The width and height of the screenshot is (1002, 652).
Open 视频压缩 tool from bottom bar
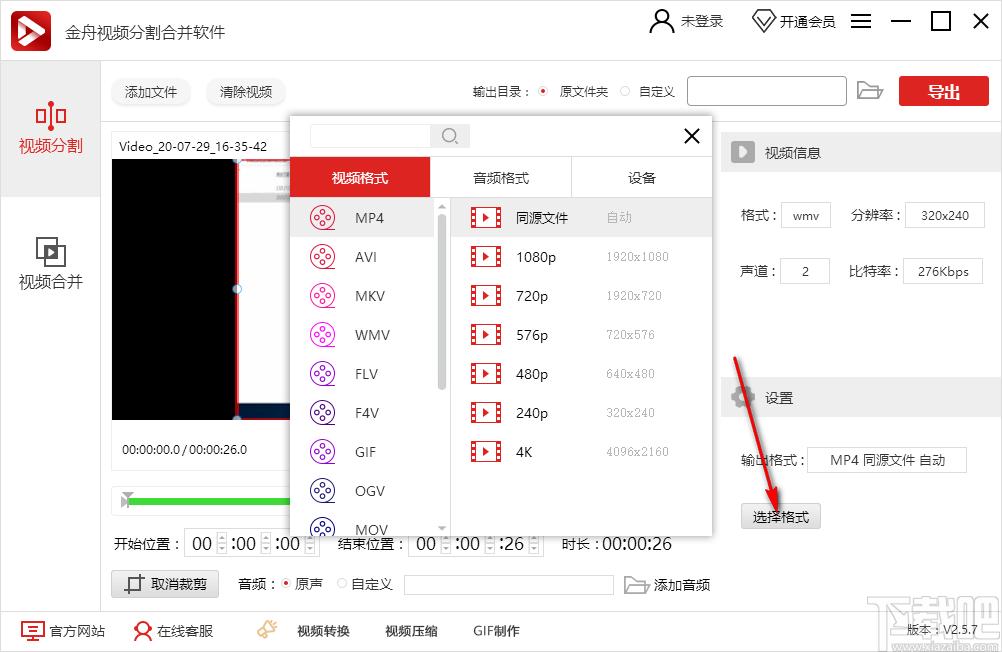tap(411, 631)
